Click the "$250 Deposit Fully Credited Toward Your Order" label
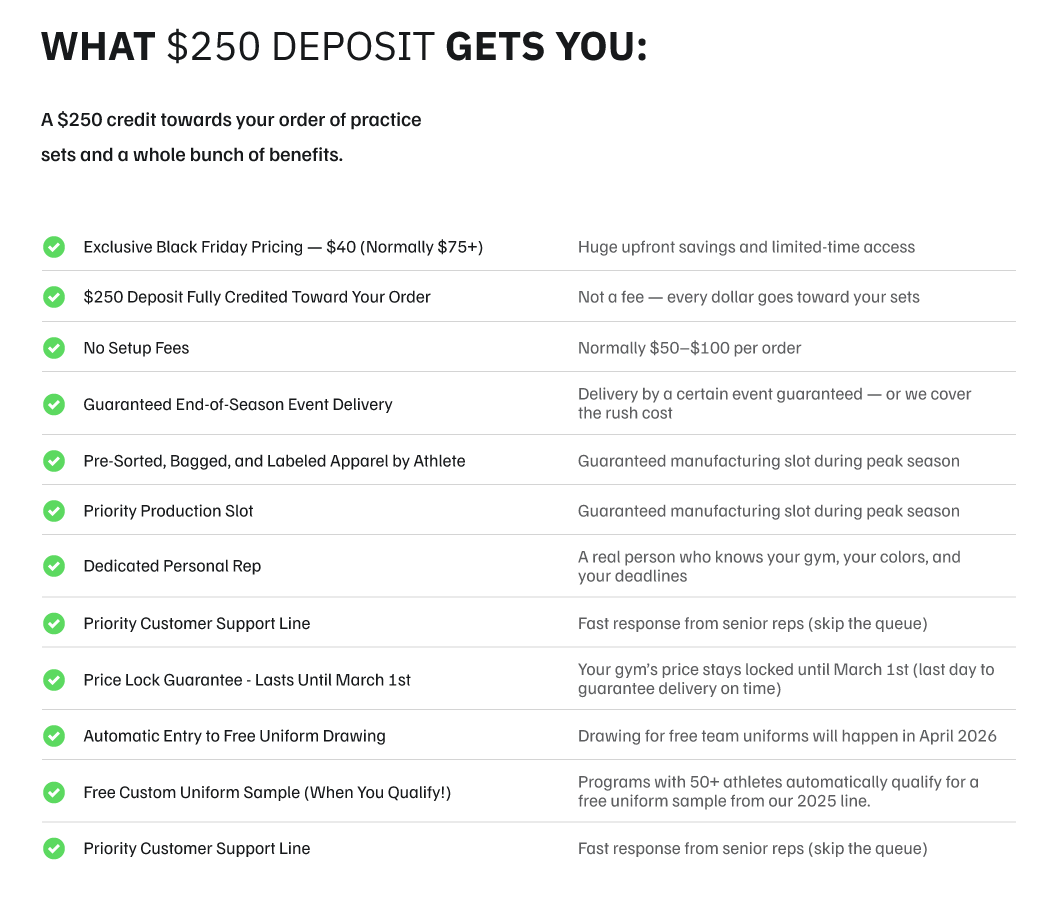Screen dimensions: 1039x920 [x=257, y=297]
